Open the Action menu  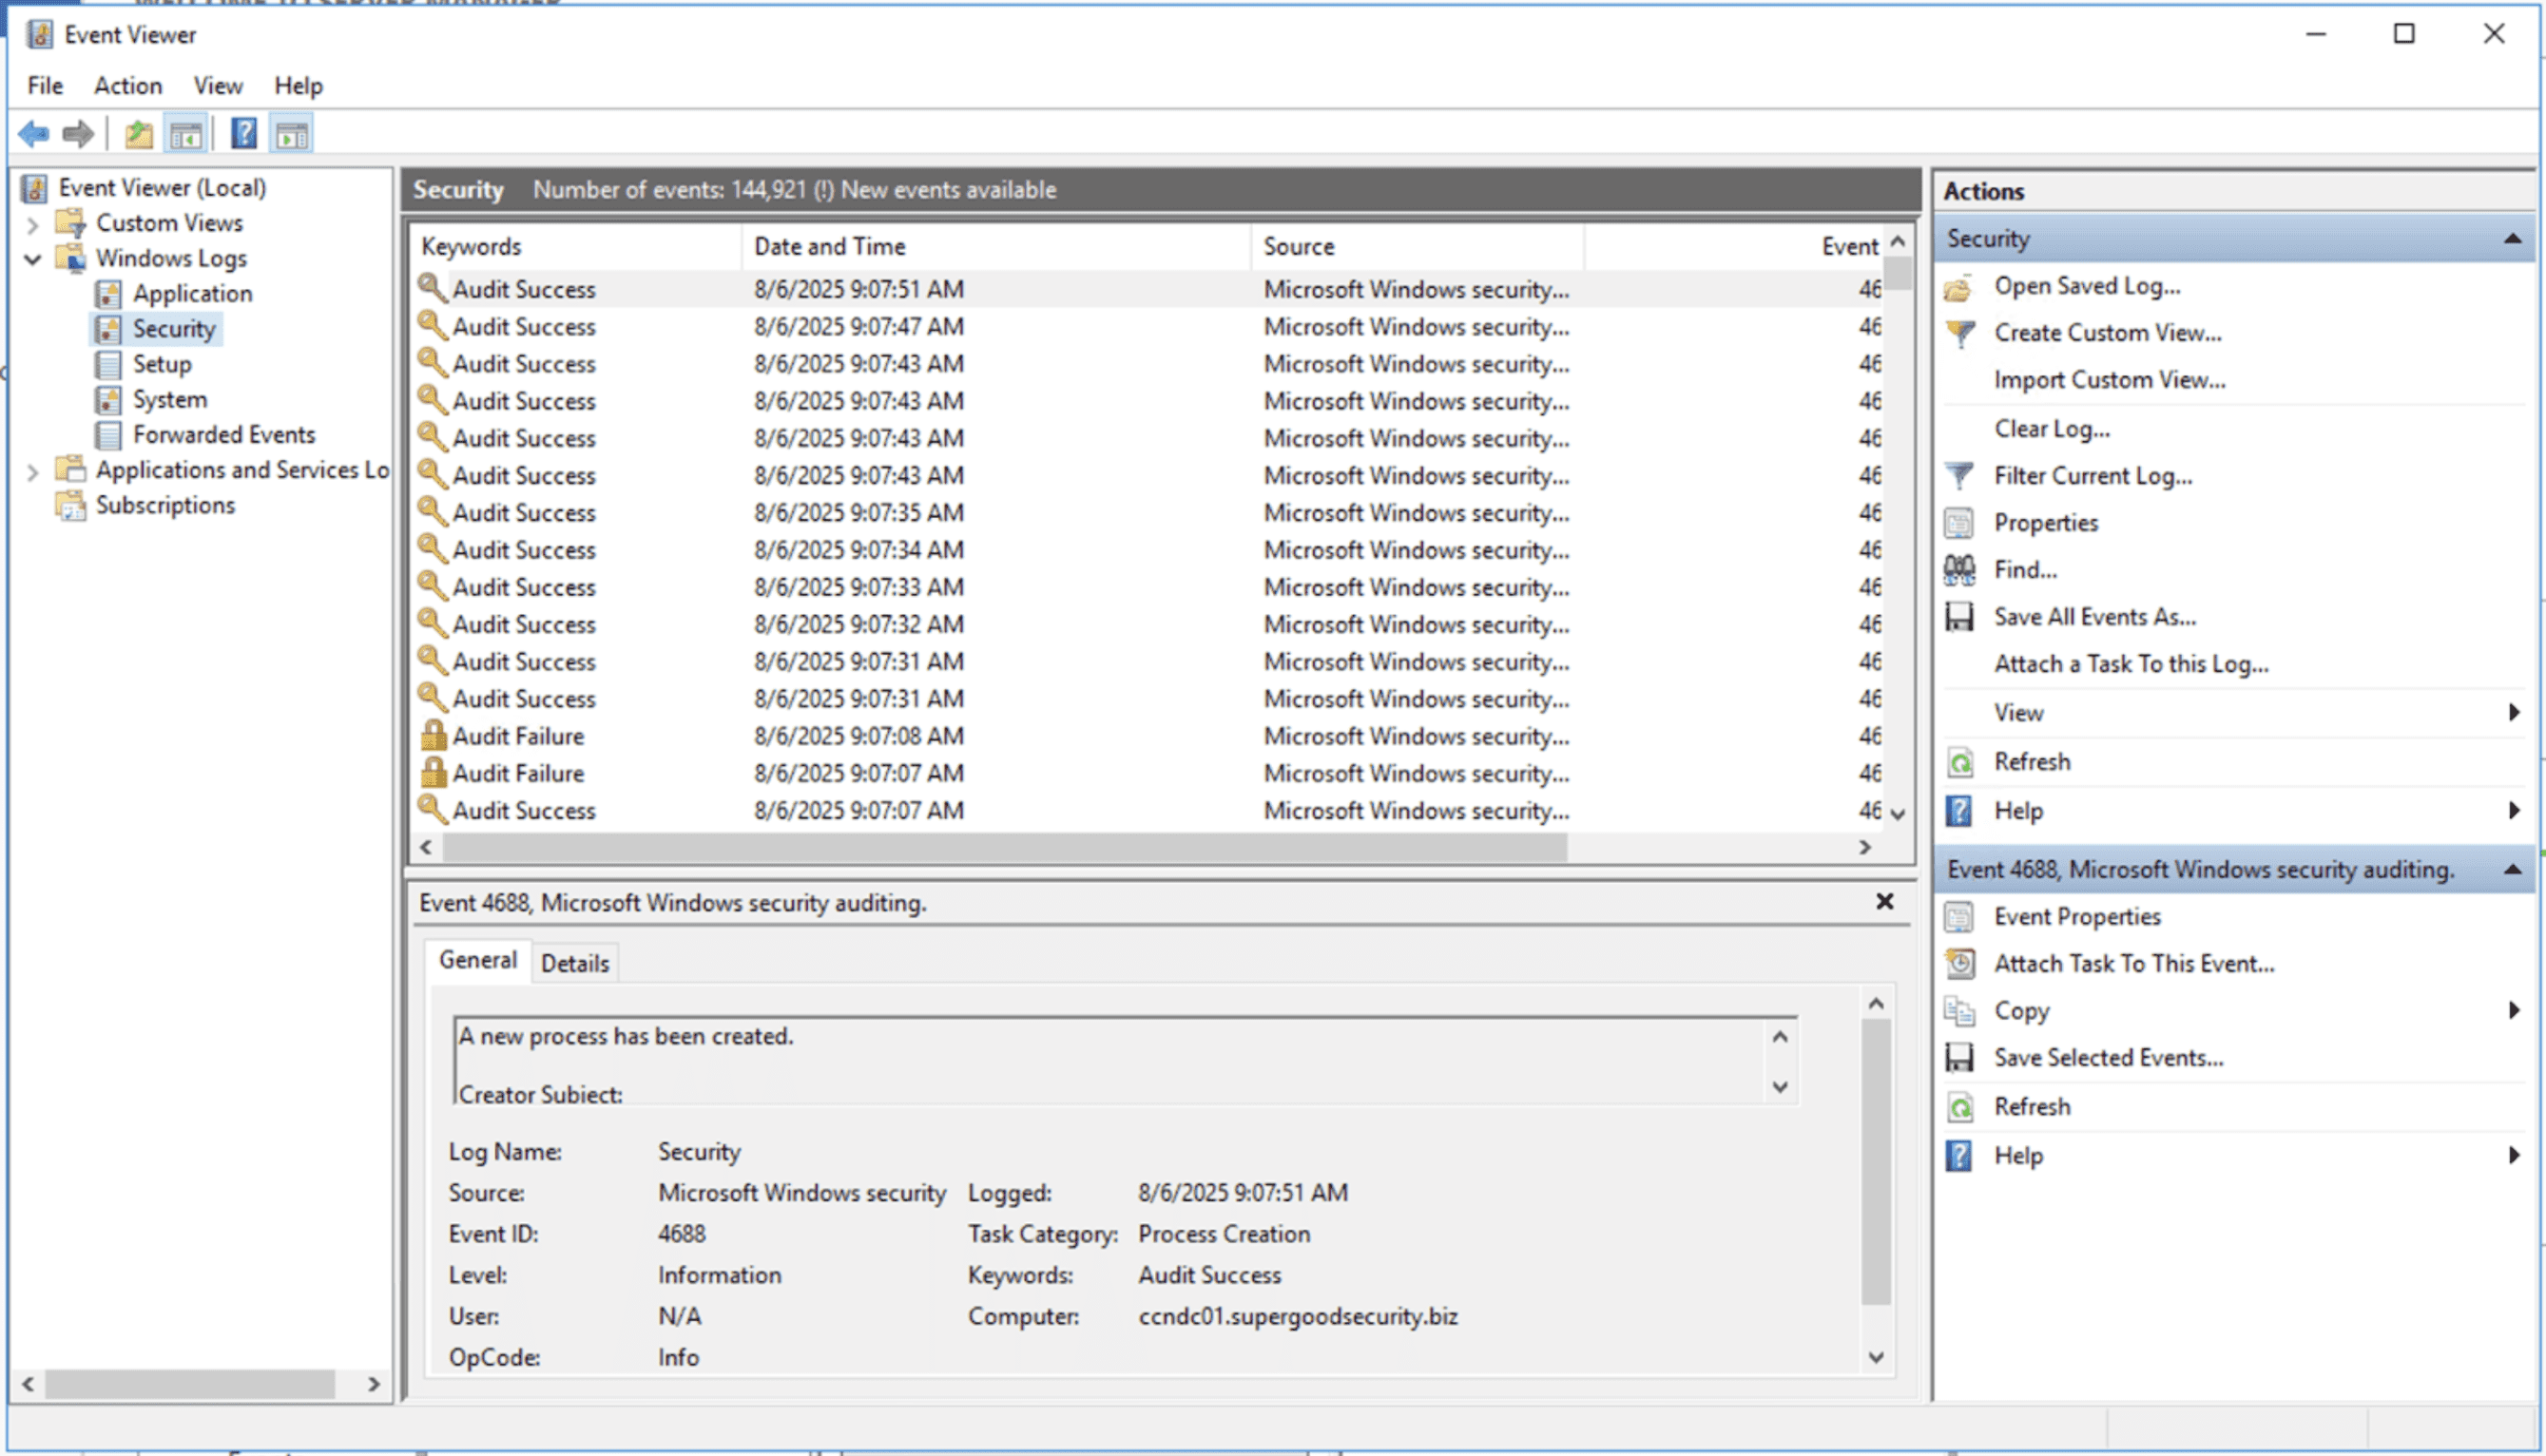pos(128,86)
